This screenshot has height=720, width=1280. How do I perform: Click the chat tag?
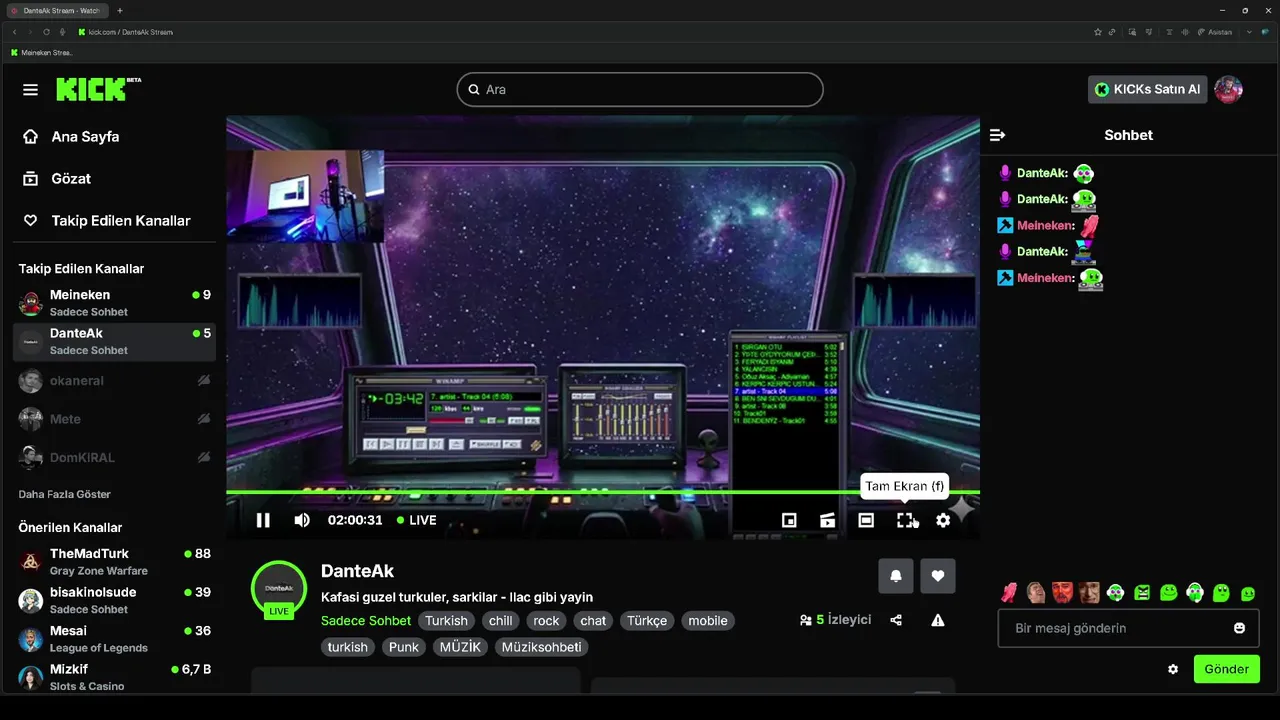[593, 621]
